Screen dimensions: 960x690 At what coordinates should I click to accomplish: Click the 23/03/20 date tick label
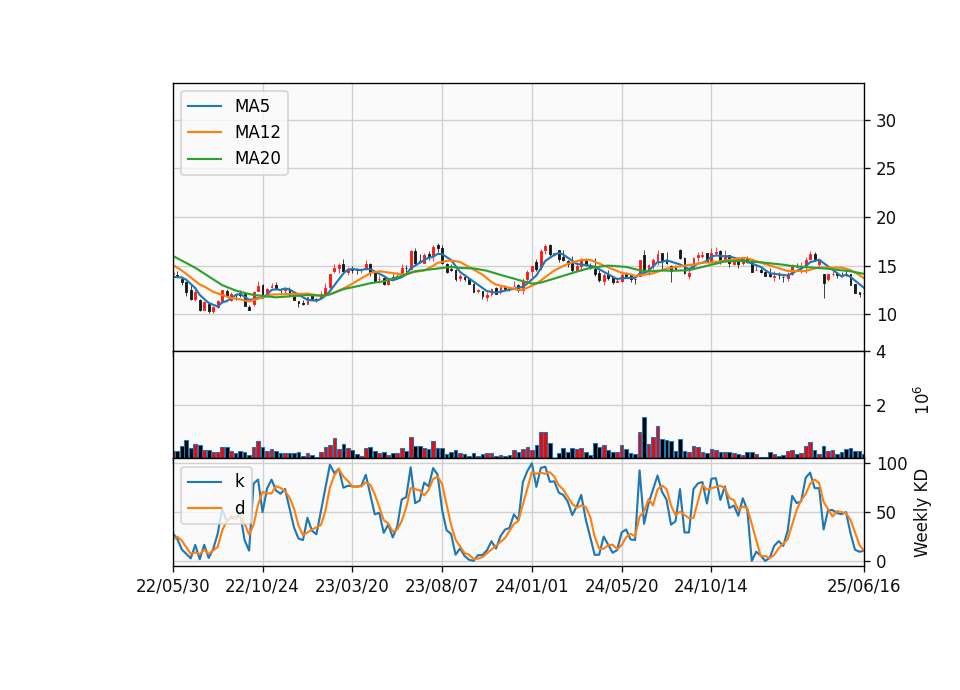(352, 587)
